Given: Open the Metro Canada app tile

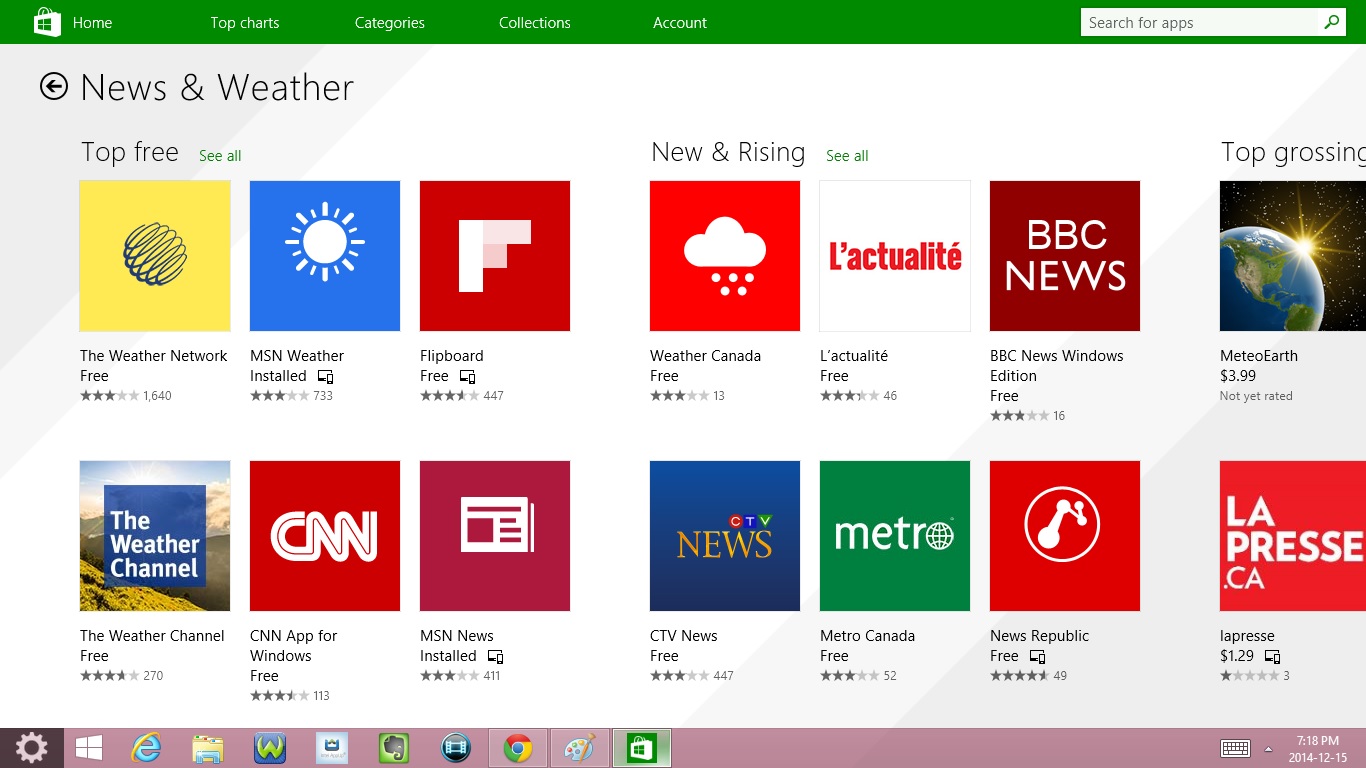Looking at the screenshot, I should pos(895,536).
